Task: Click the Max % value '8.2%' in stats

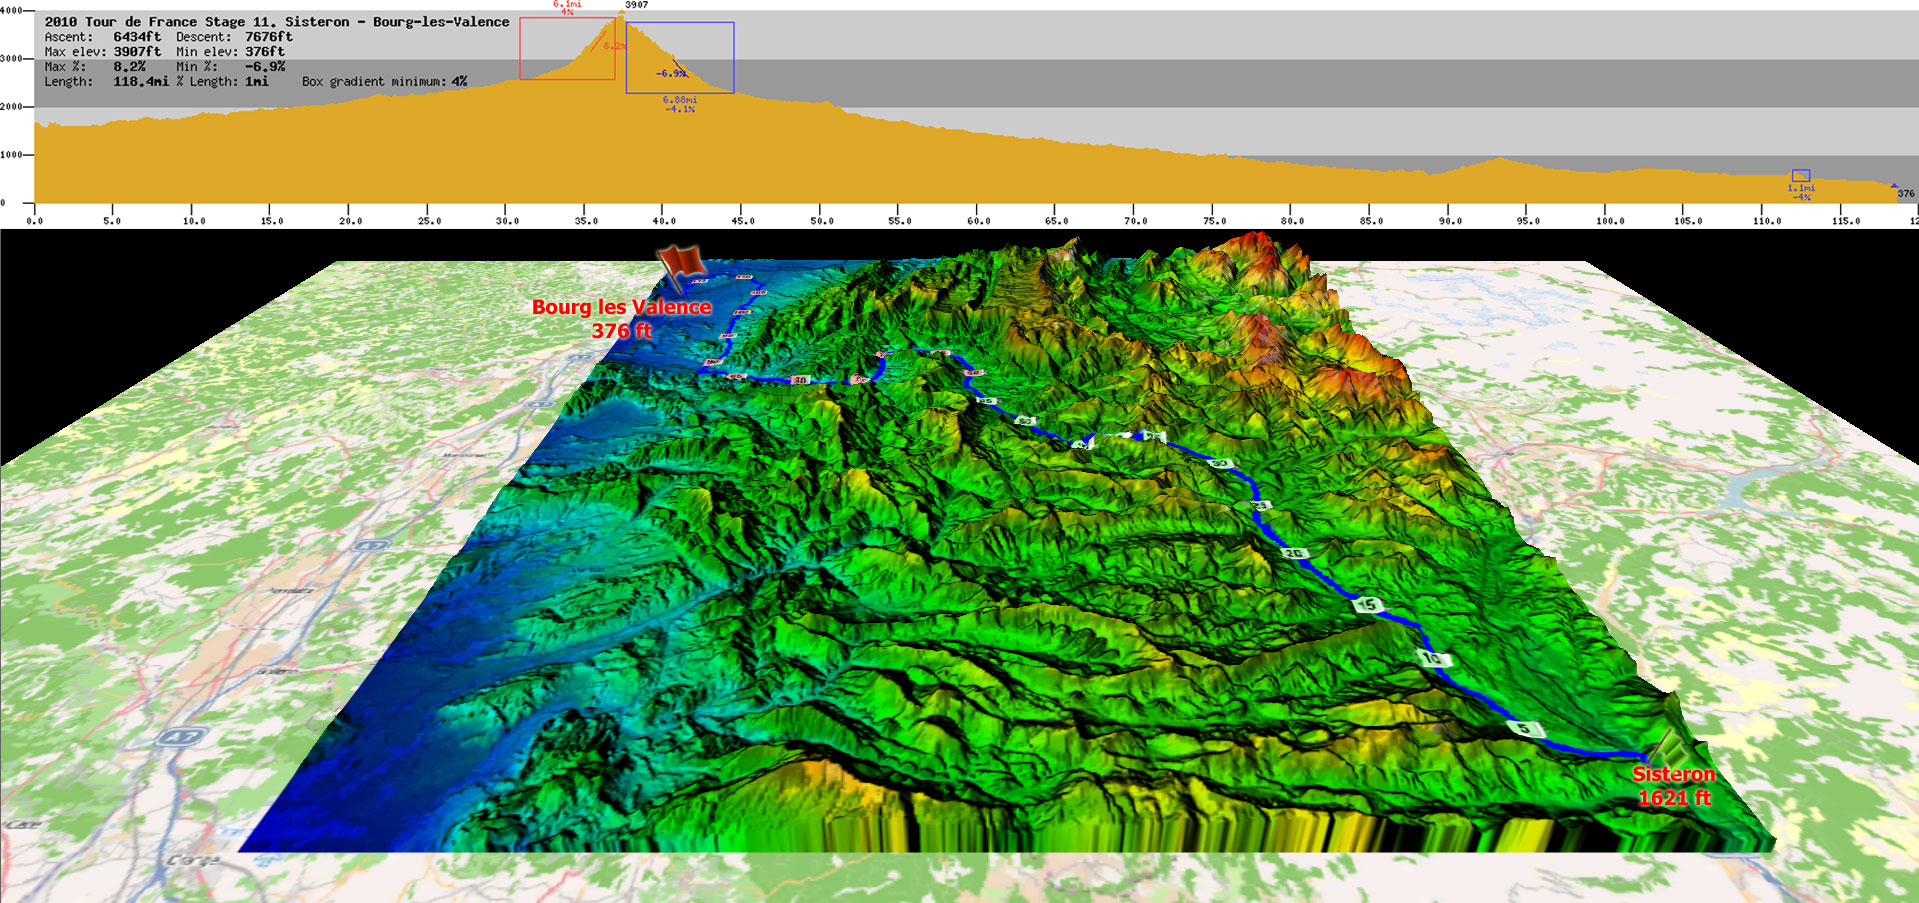Action: pyautogui.click(x=129, y=66)
